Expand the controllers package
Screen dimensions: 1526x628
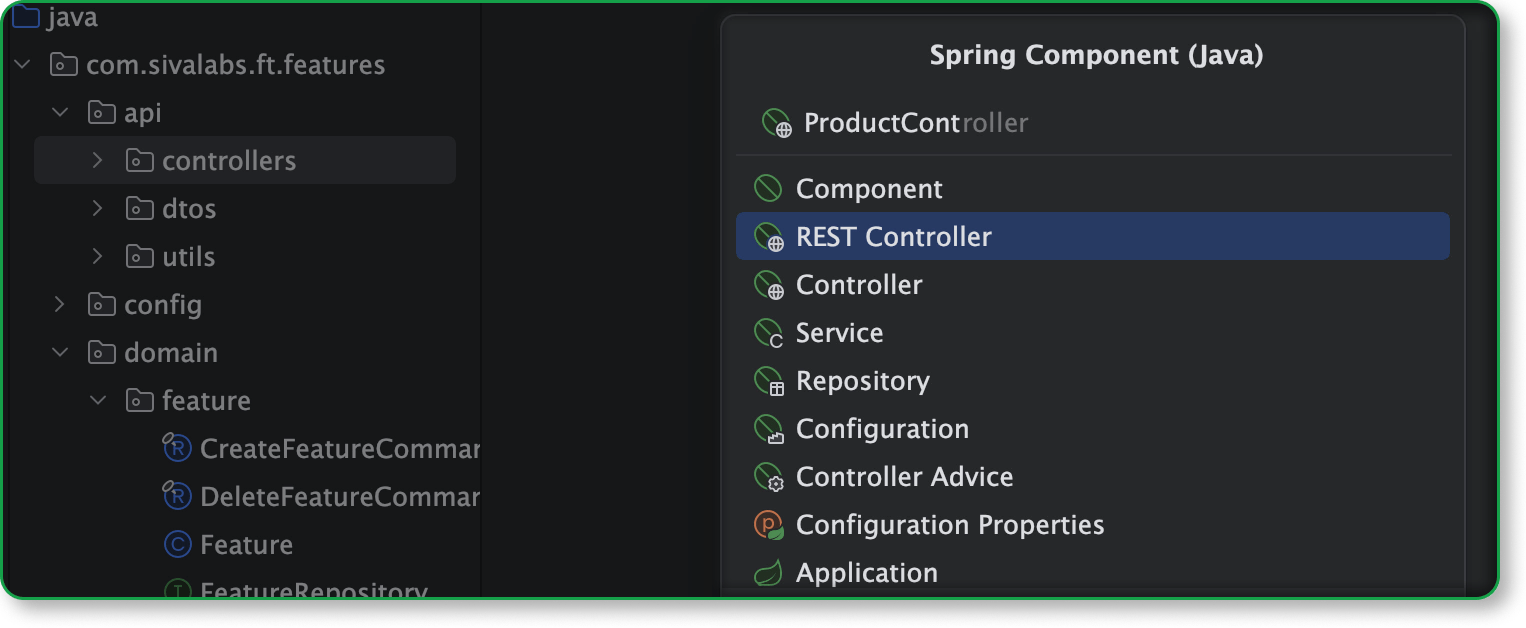tap(97, 160)
